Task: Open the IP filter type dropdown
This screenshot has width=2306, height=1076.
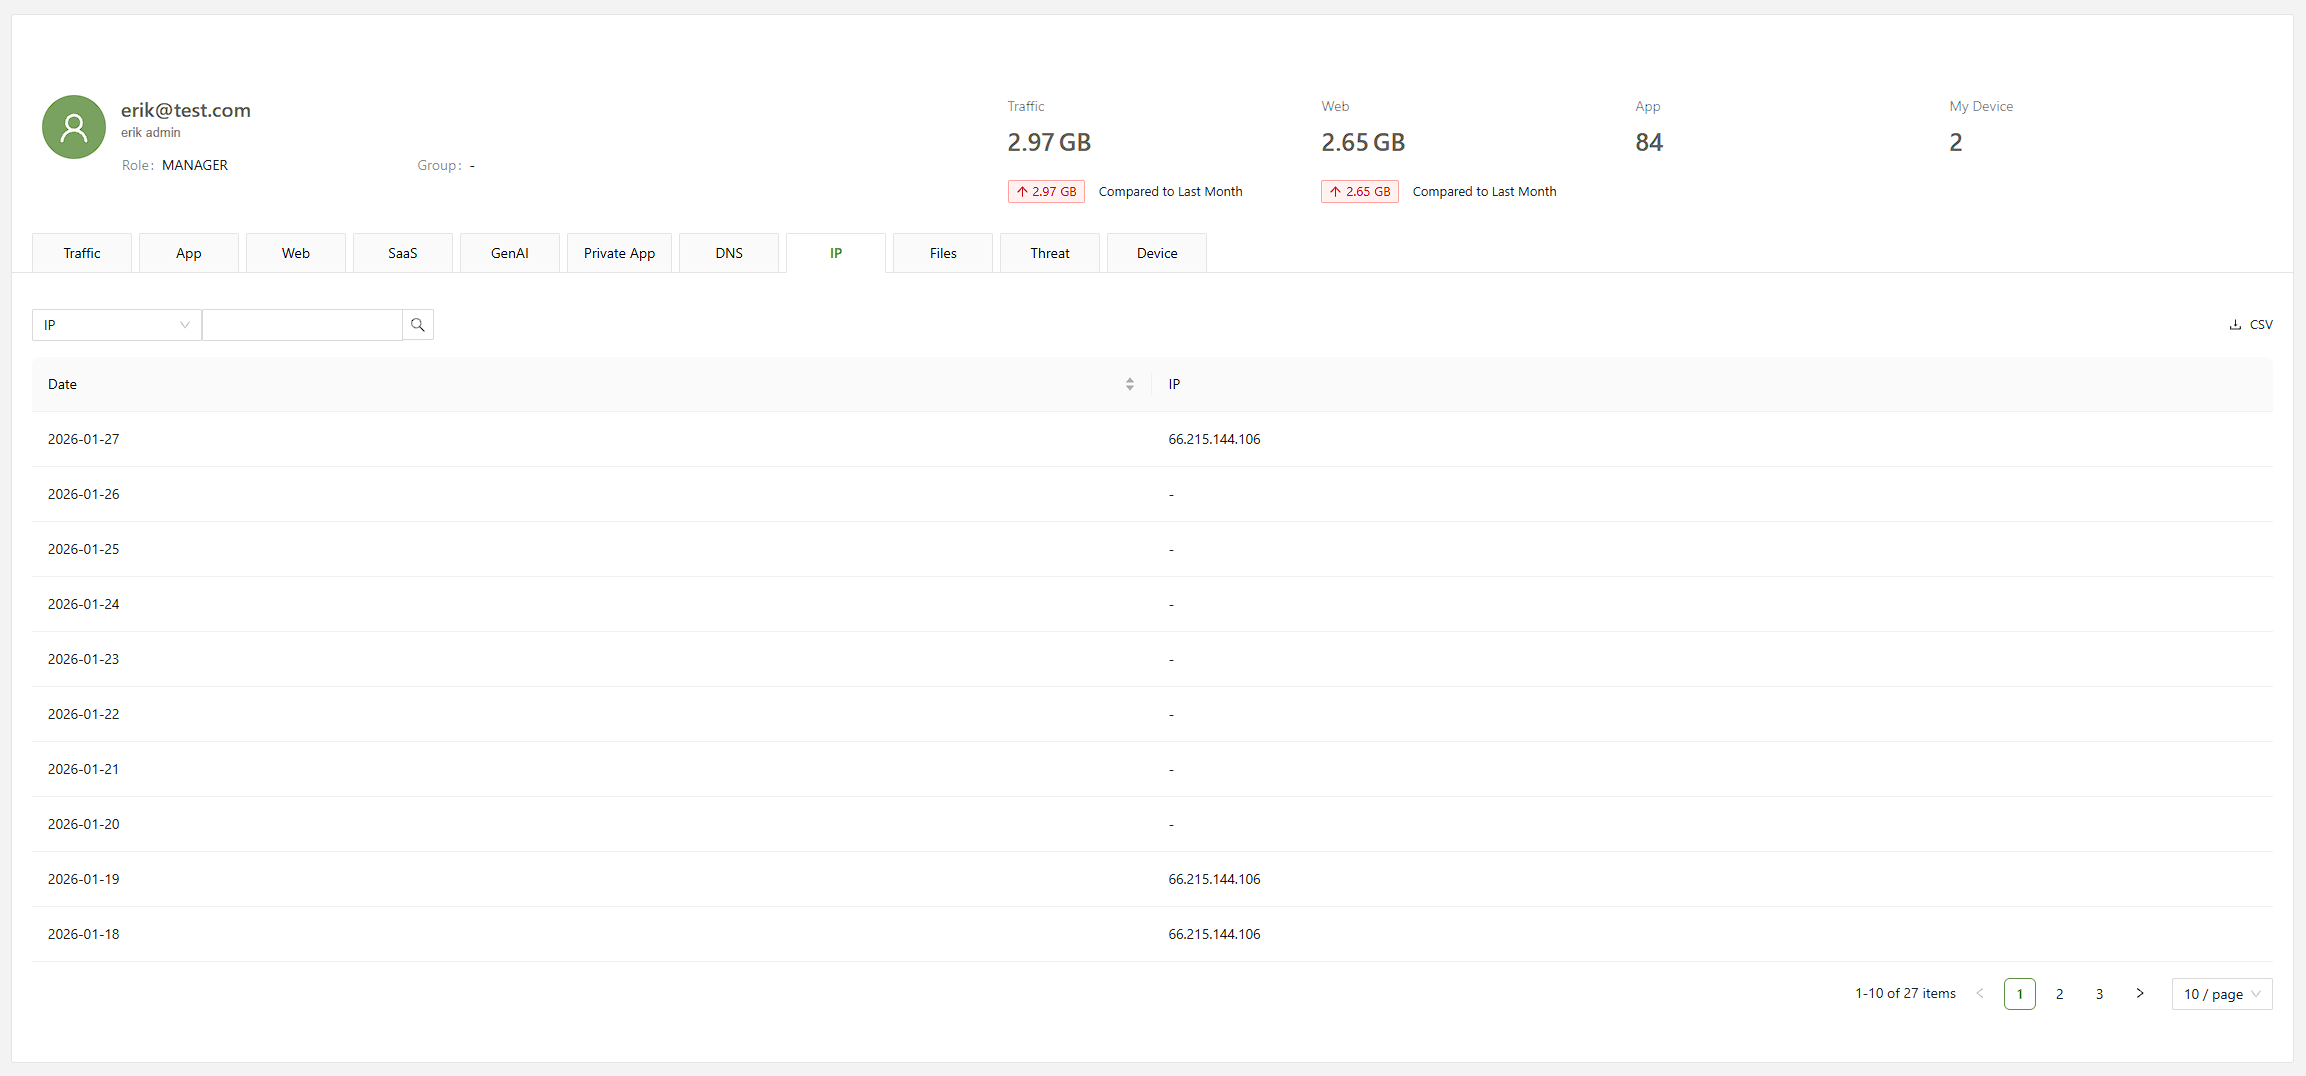Action: (x=116, y=325)
